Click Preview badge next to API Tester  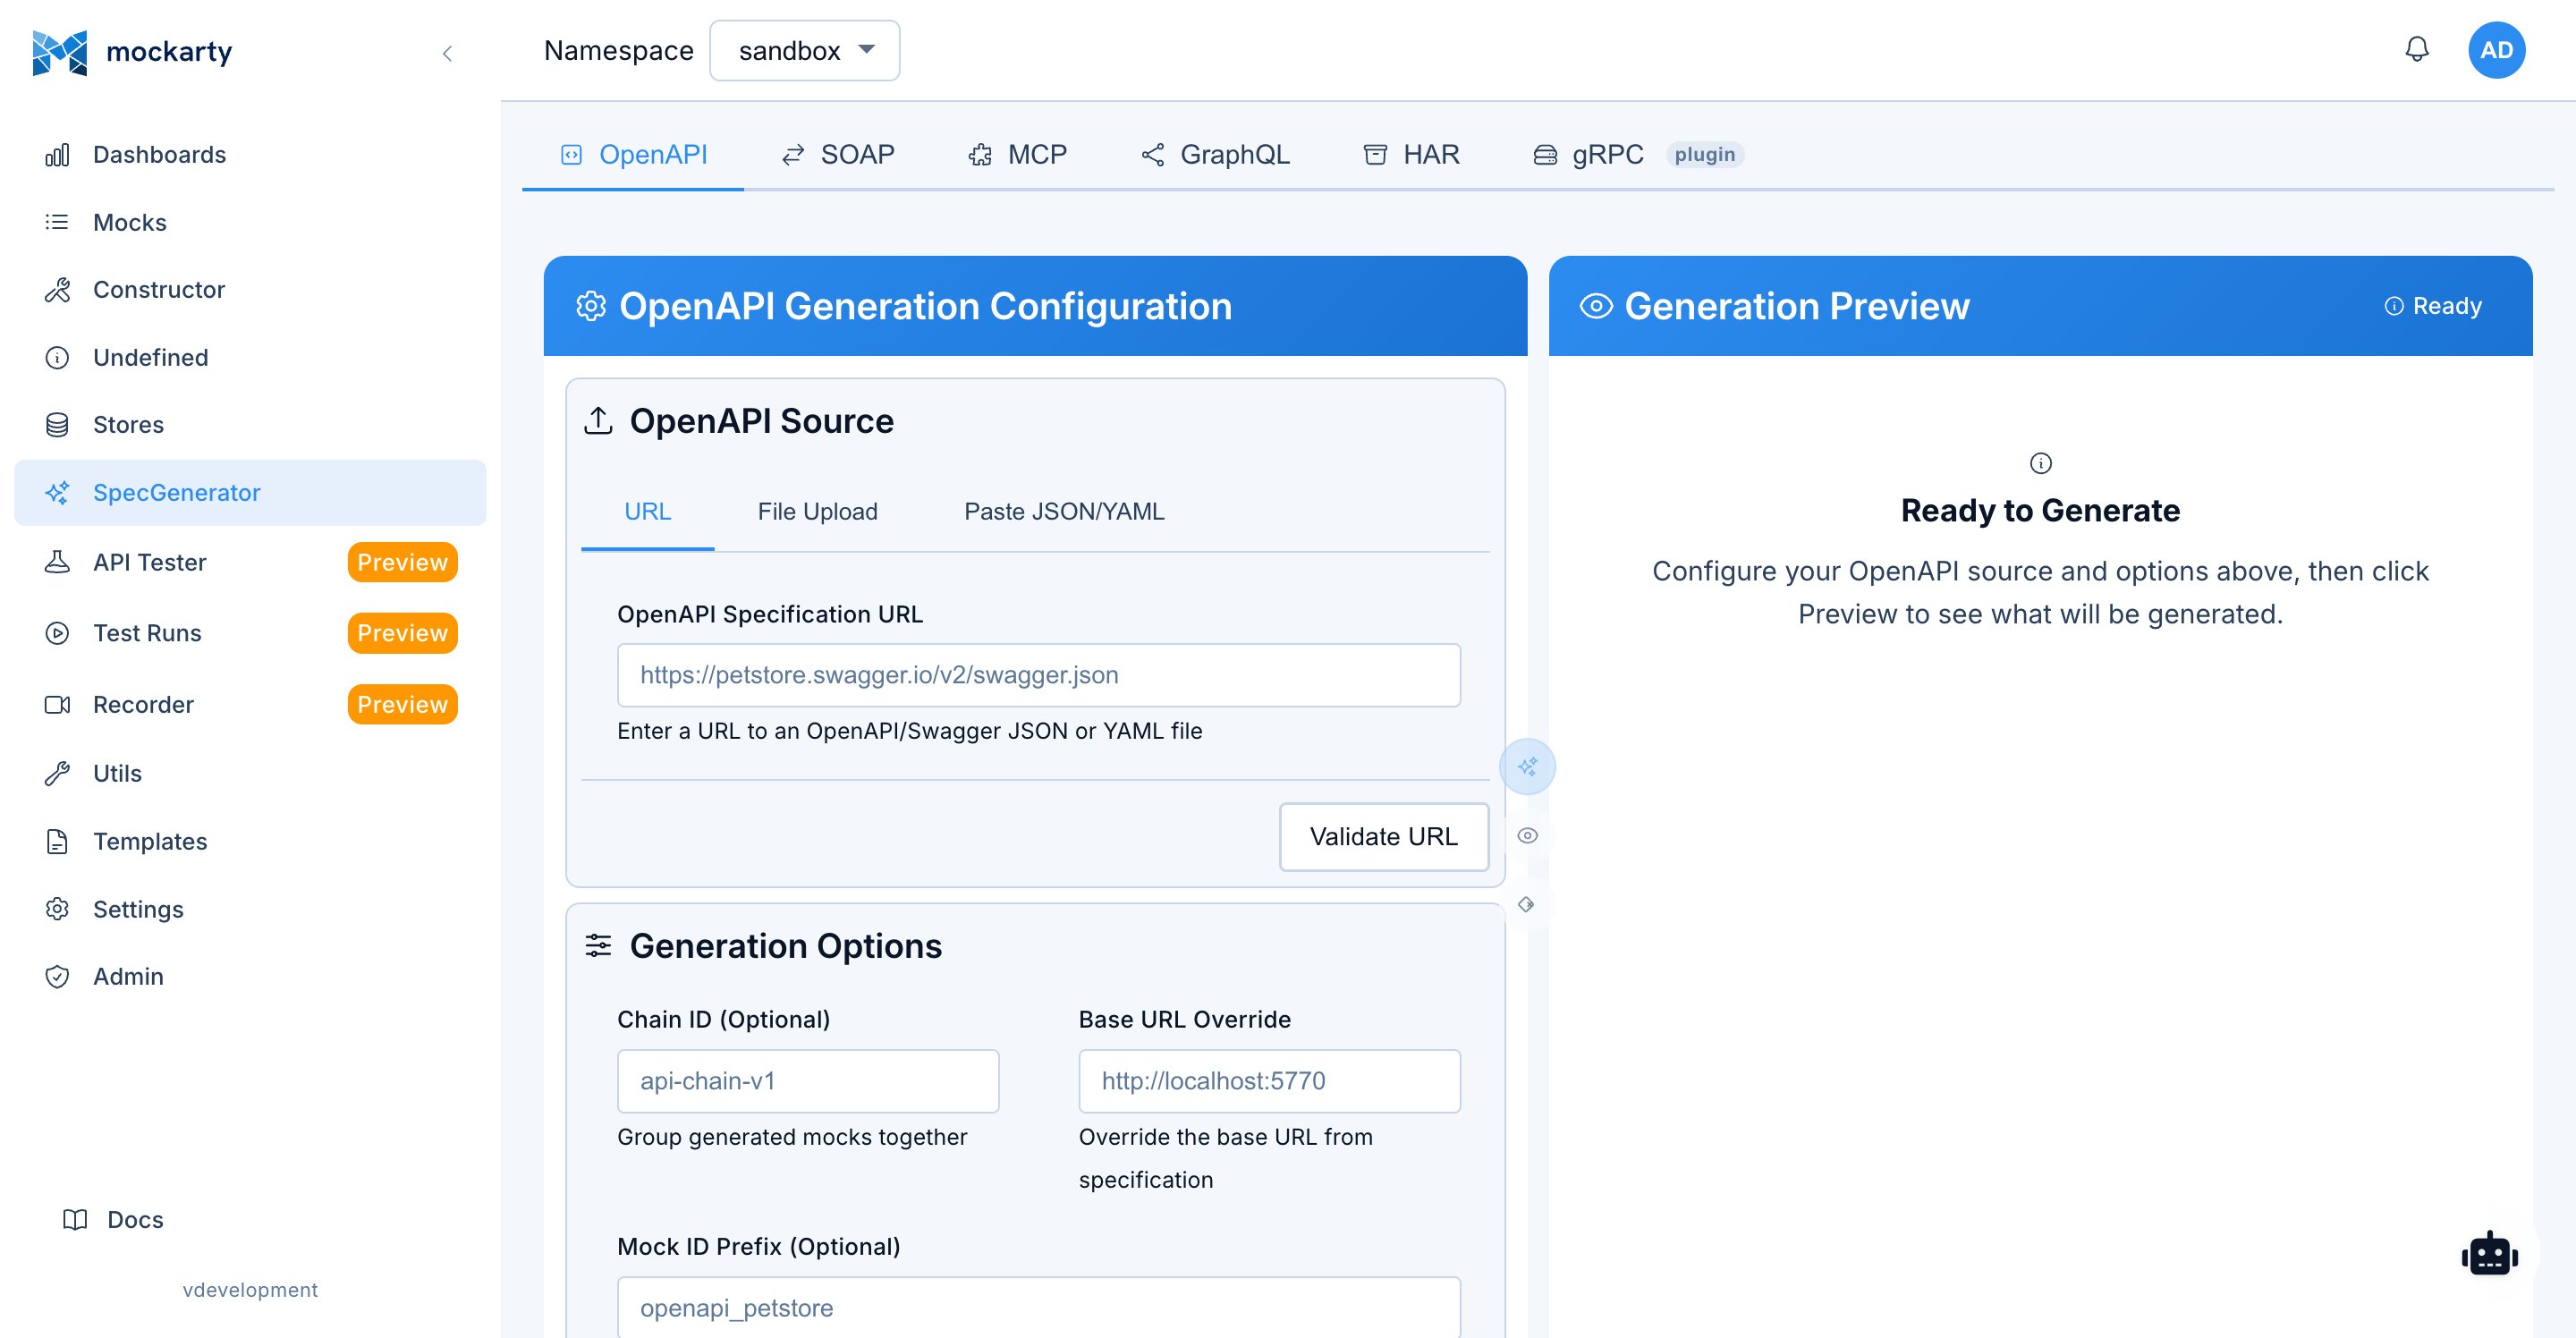point(402,562)
